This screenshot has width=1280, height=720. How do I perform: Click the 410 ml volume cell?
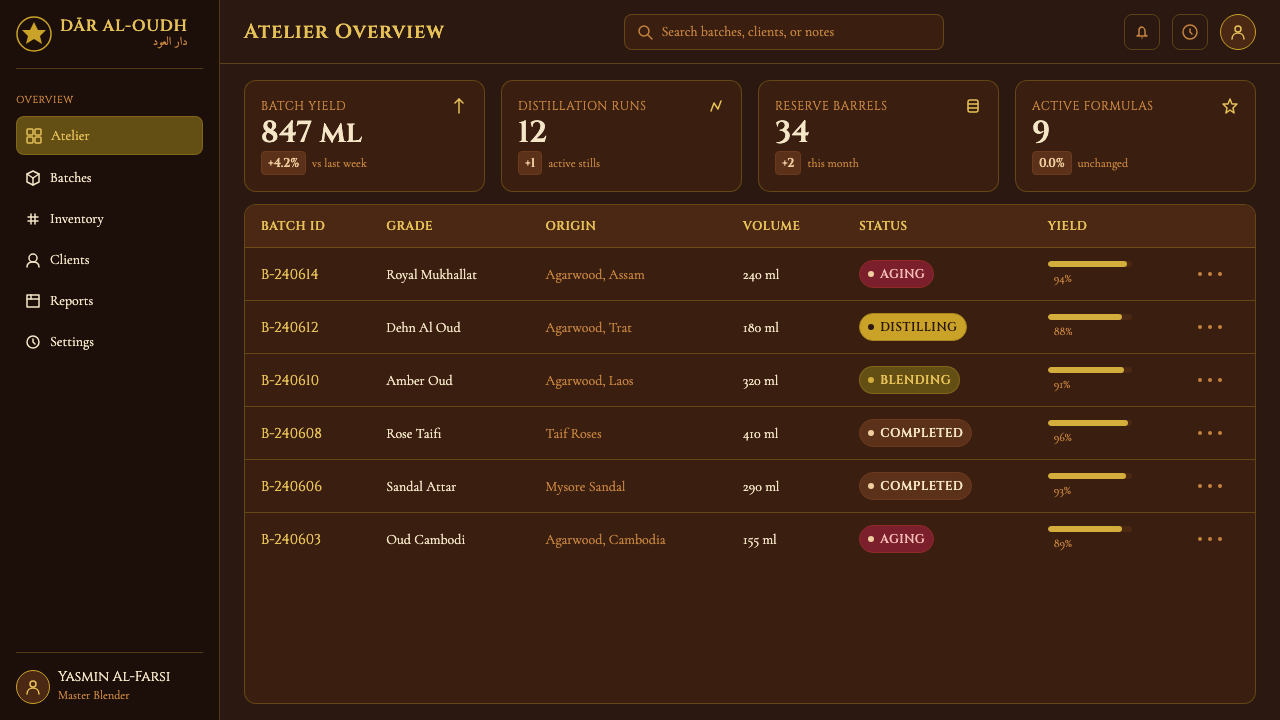tap(761, 433)
